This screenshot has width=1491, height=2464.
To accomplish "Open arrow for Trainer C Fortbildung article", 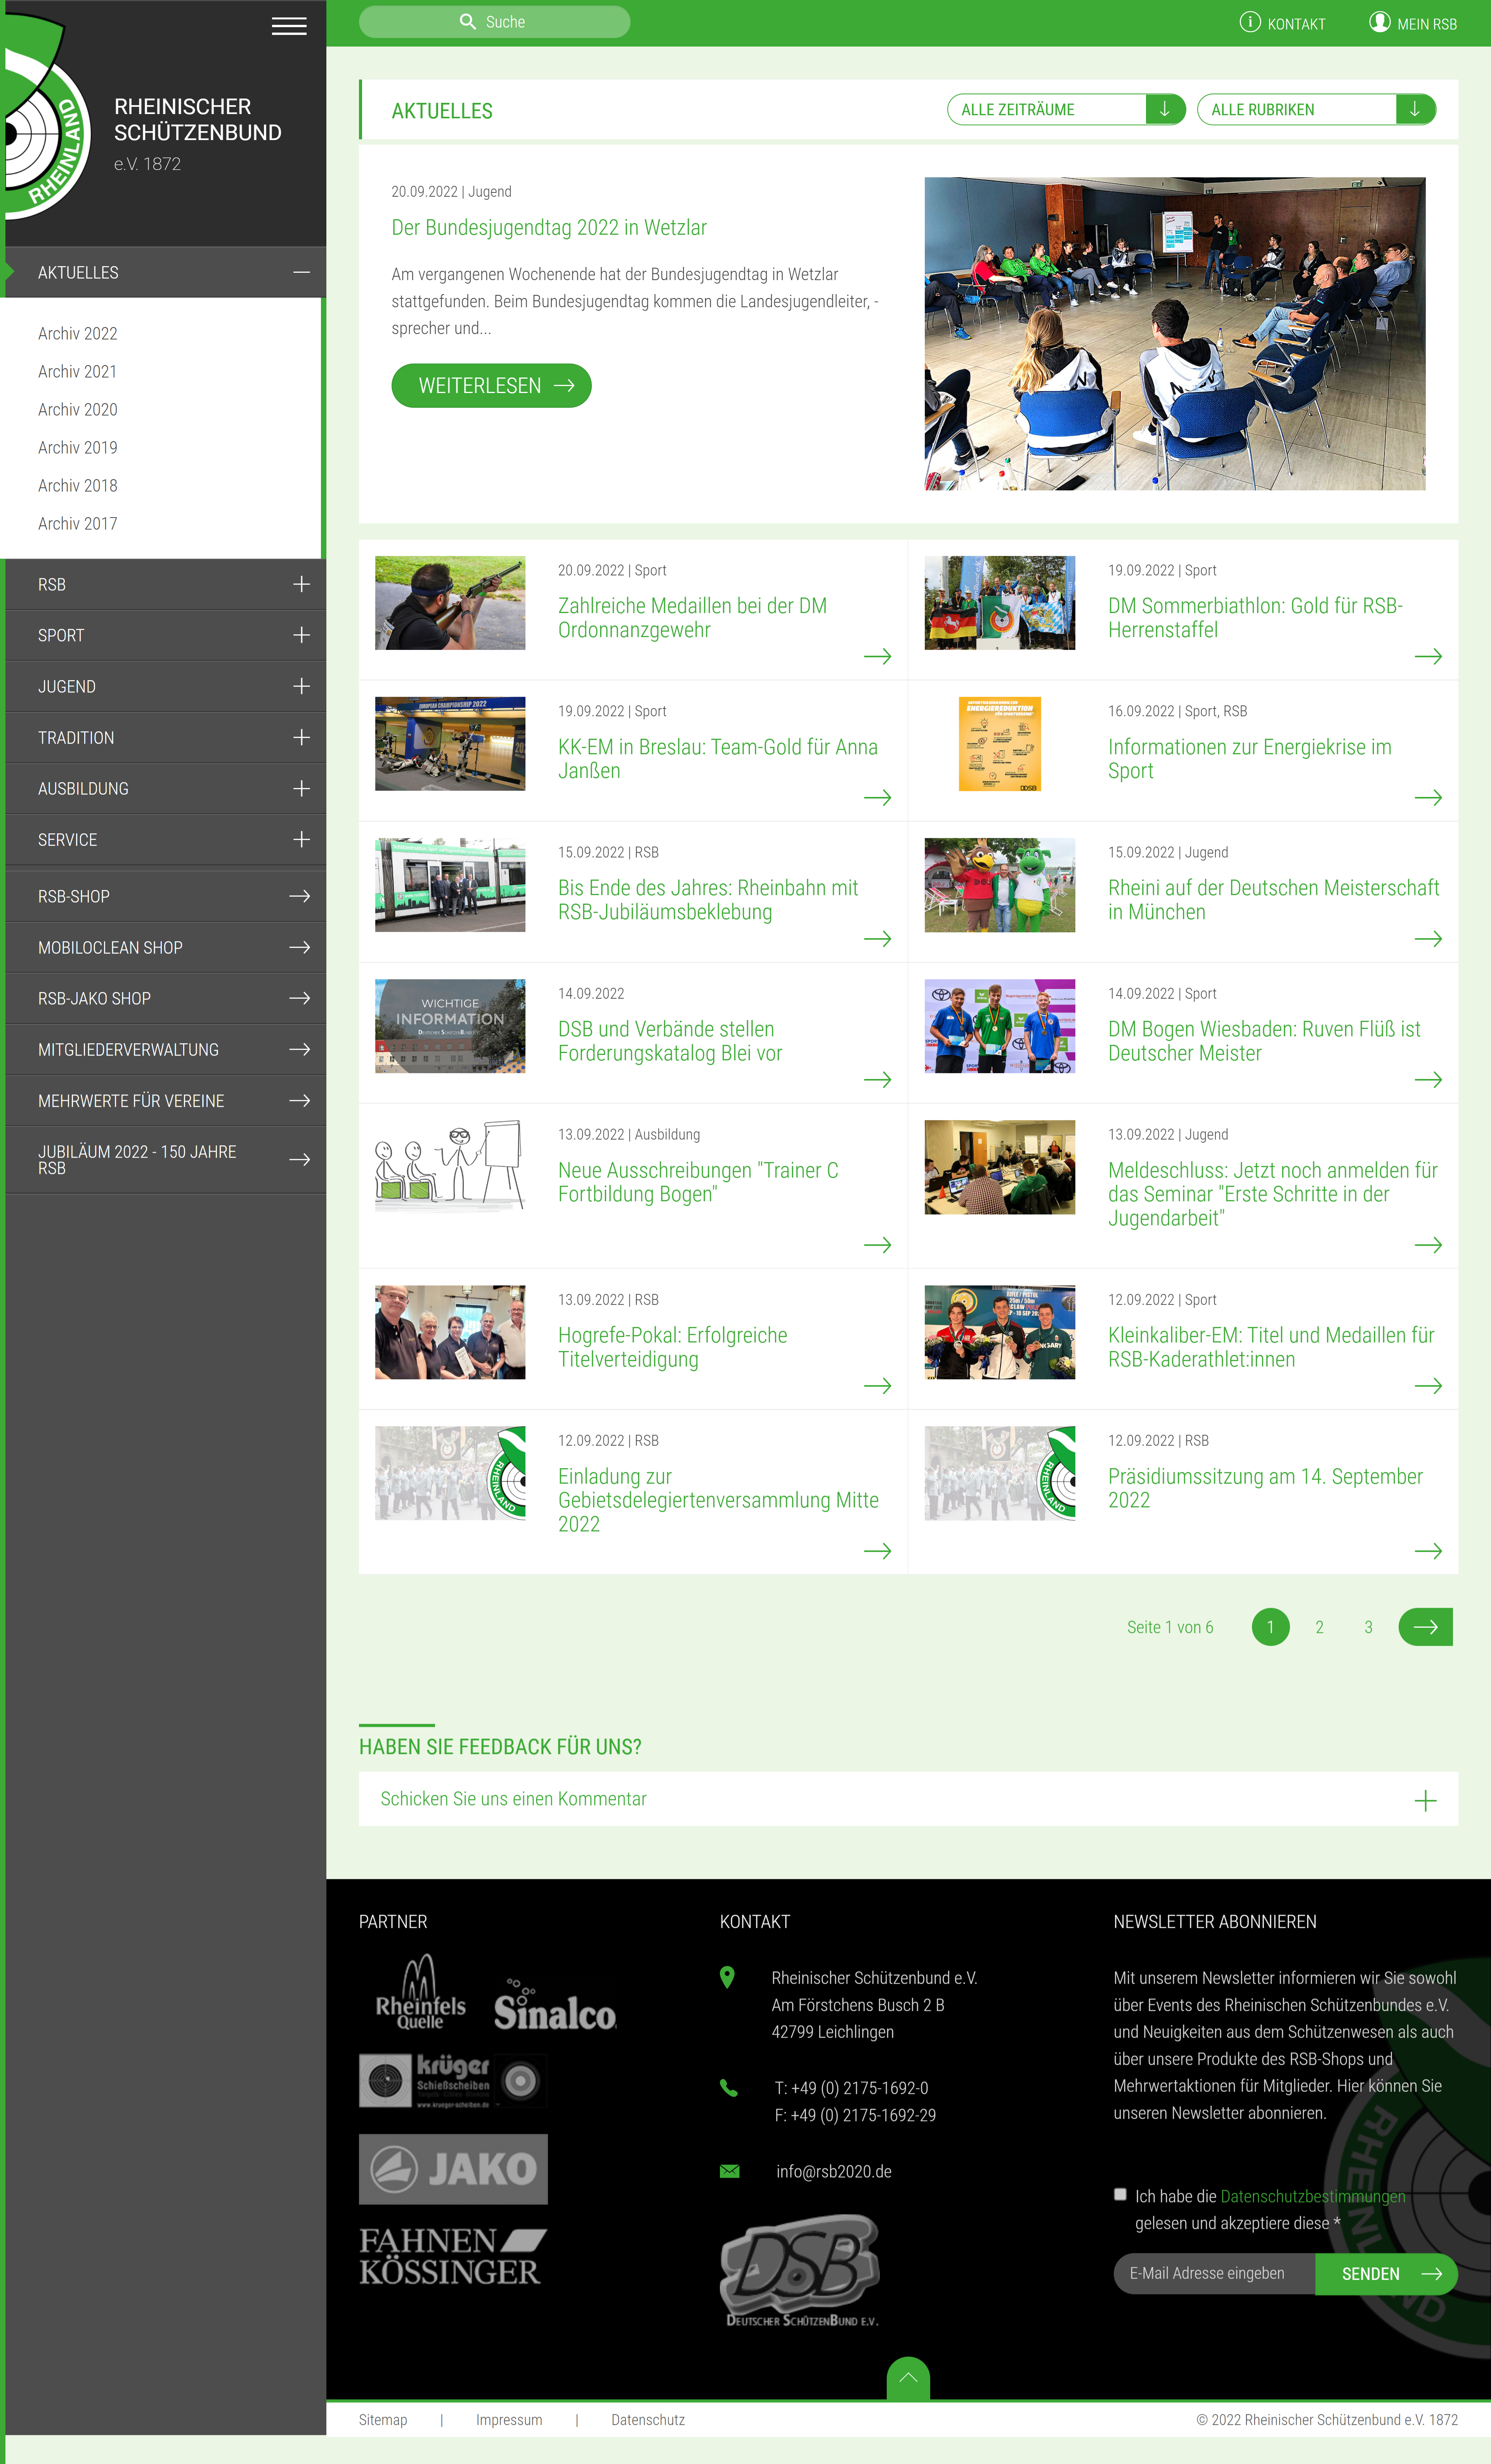I will coord(877,1245).
